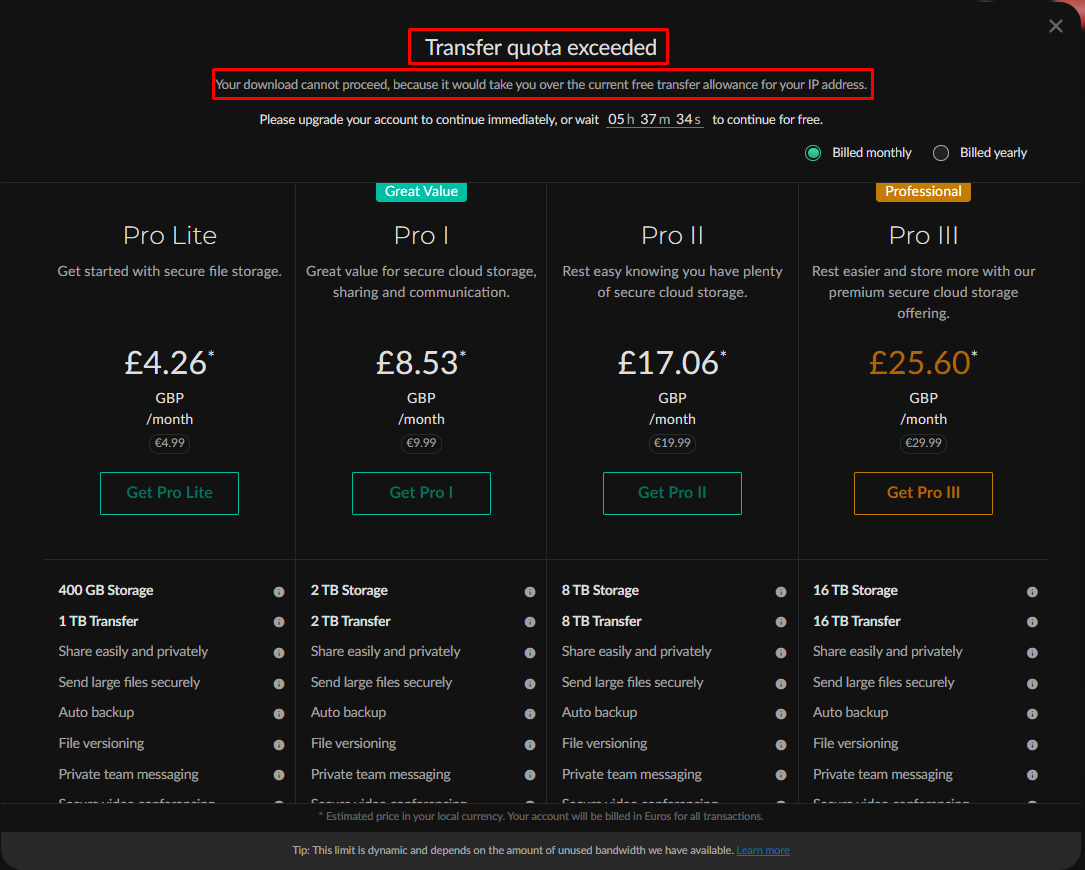Follow the Learn more link
This screenshot has width=1085, height=870.
click(763, 850)
